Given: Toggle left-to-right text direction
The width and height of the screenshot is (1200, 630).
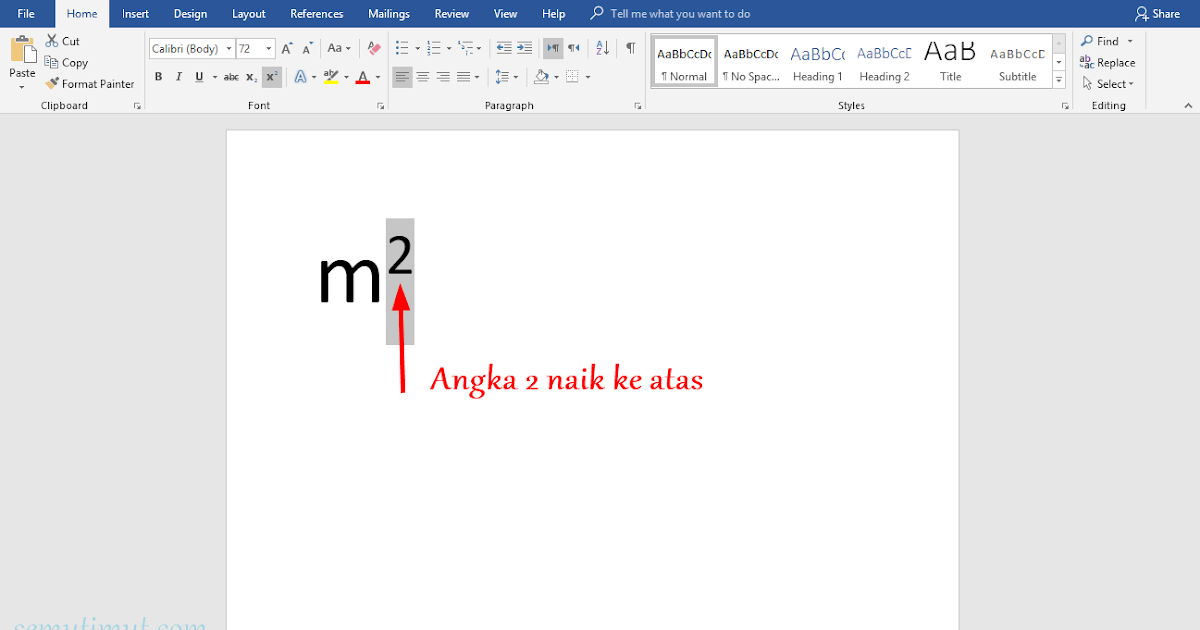Looking at the screenshot, I should point(553,48).
